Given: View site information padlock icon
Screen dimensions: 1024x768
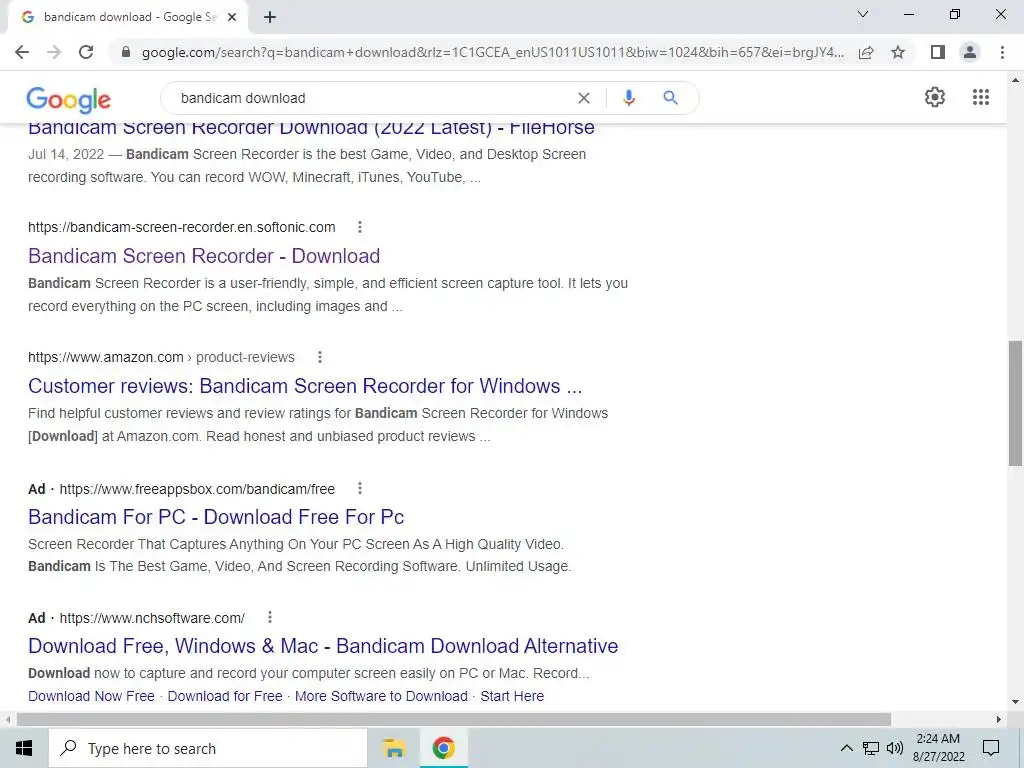Looking at the screenshot, I should click(126, 52).
